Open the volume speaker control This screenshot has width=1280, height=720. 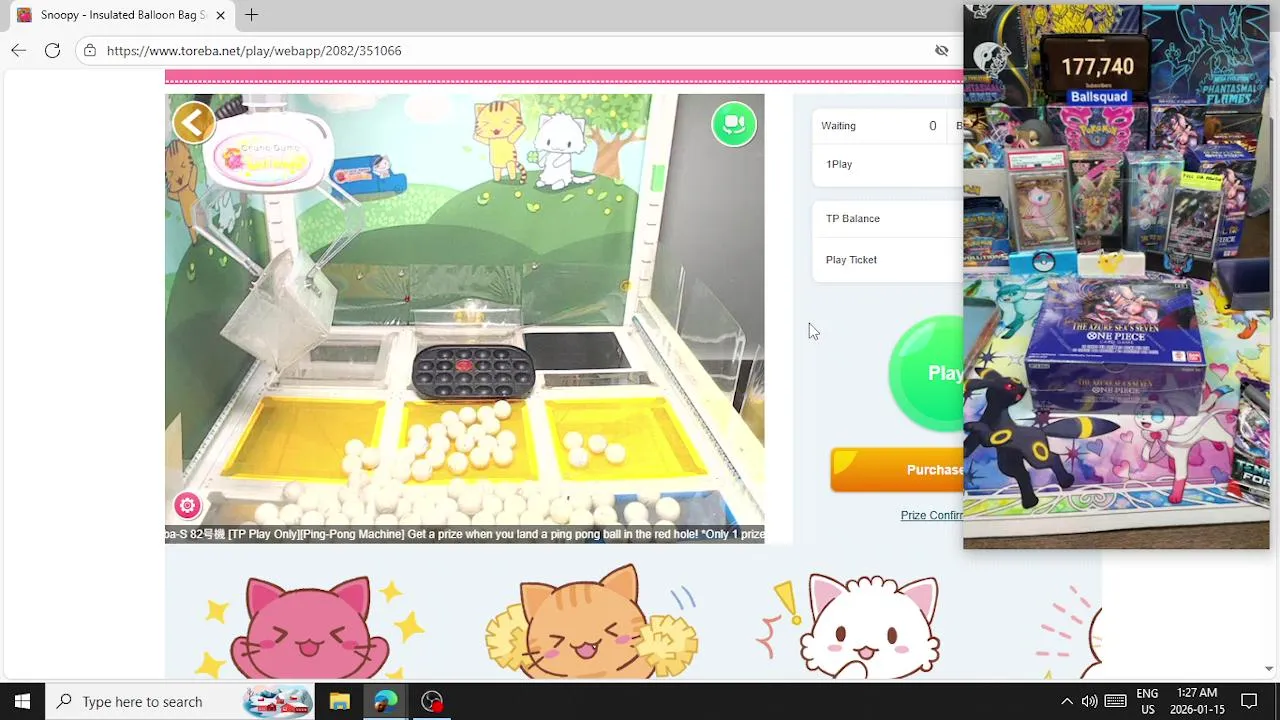tap(1089, 701)
